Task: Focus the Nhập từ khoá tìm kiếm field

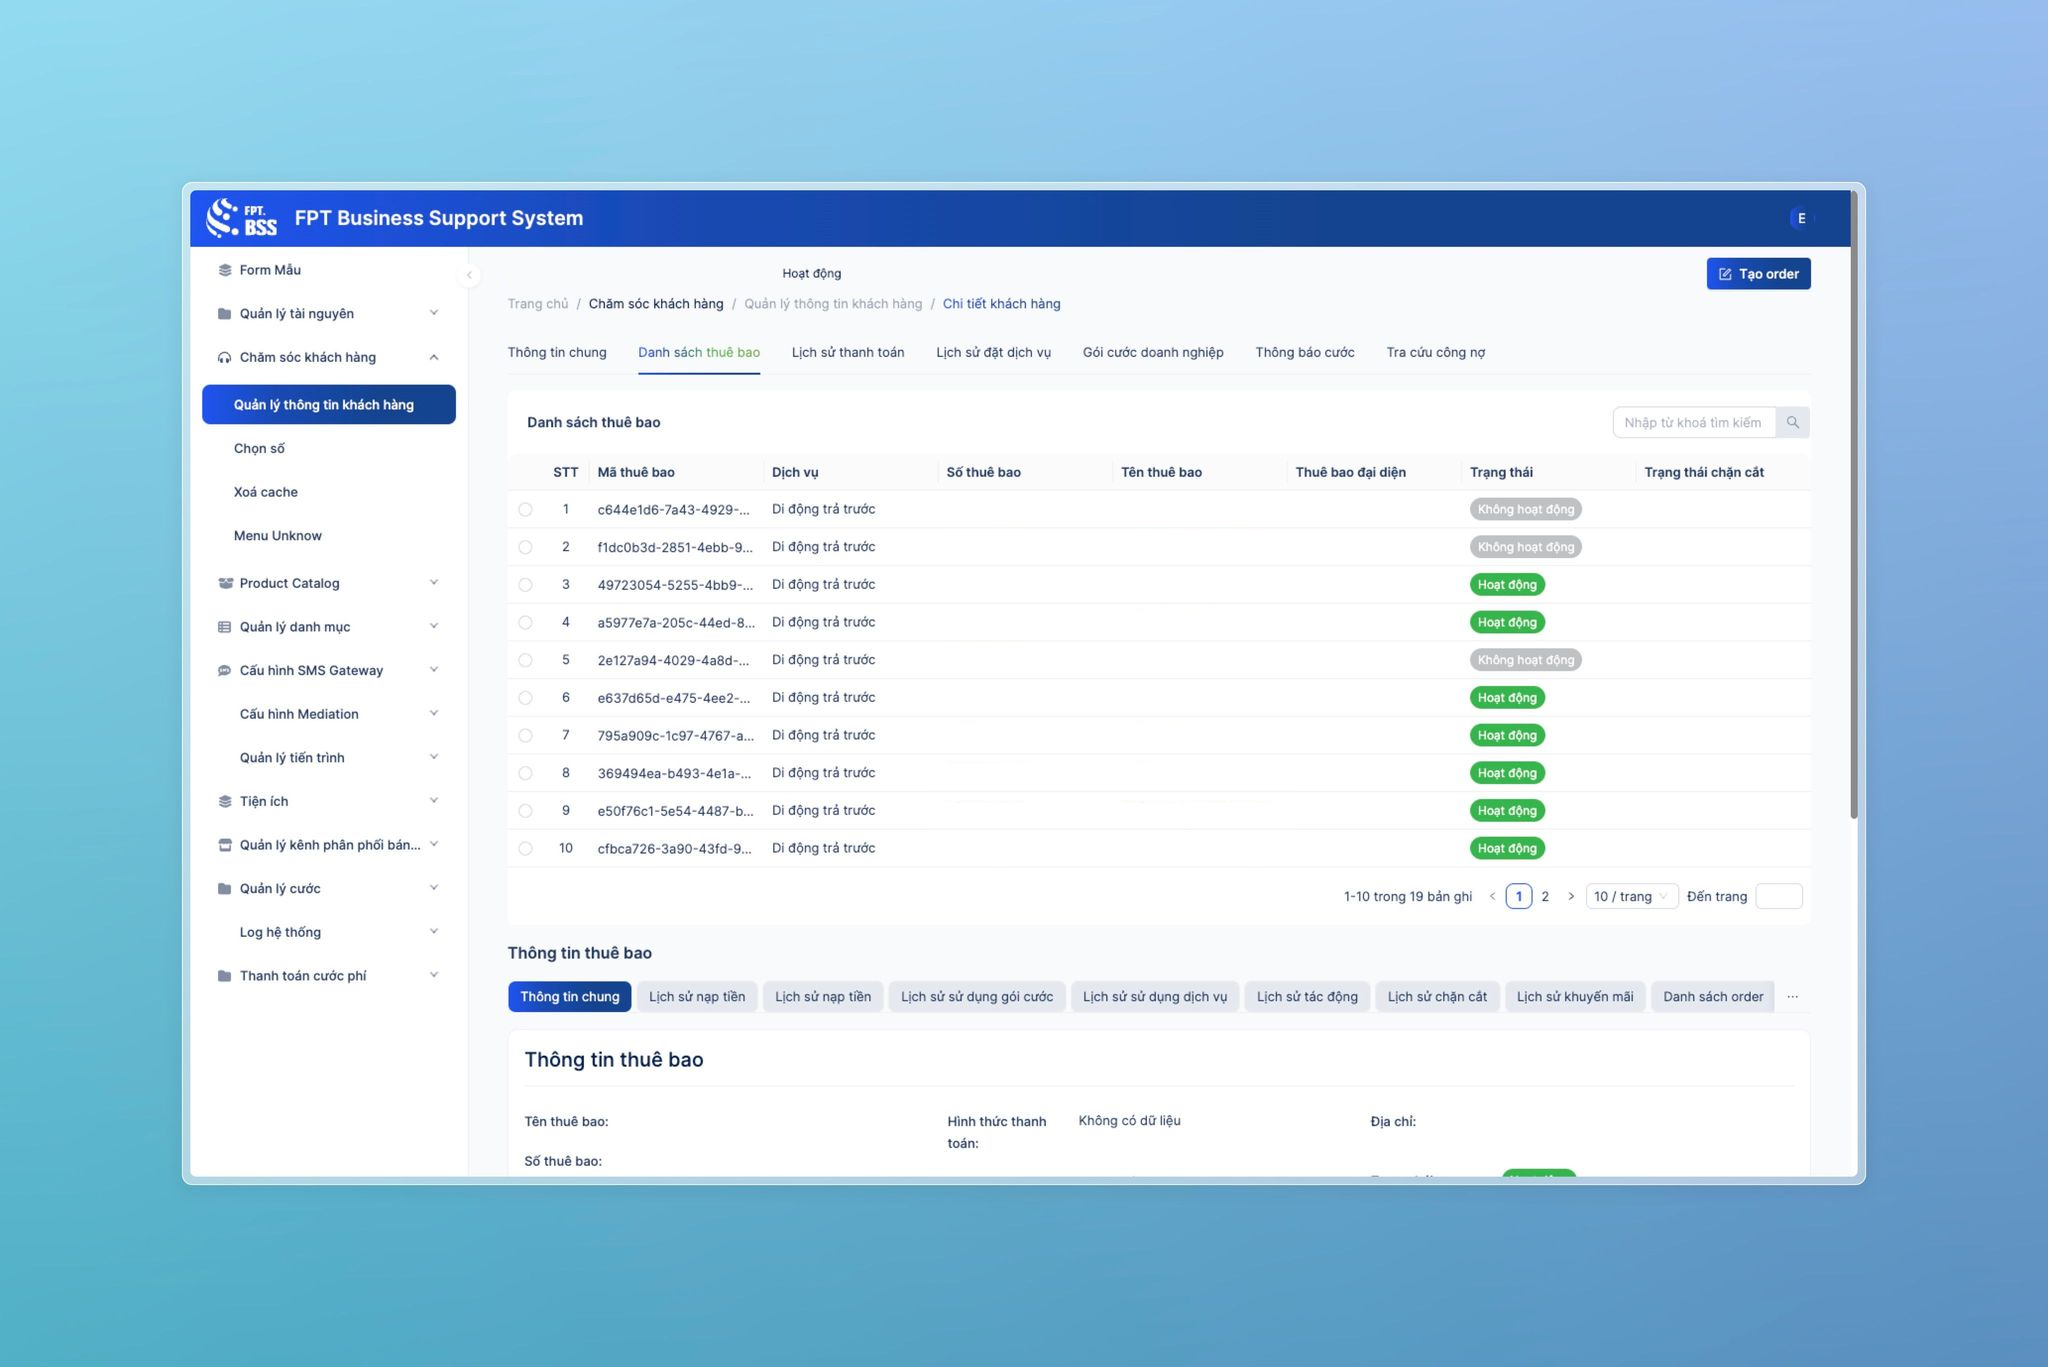Action: pyautogui.click(x=1694, y=423)
